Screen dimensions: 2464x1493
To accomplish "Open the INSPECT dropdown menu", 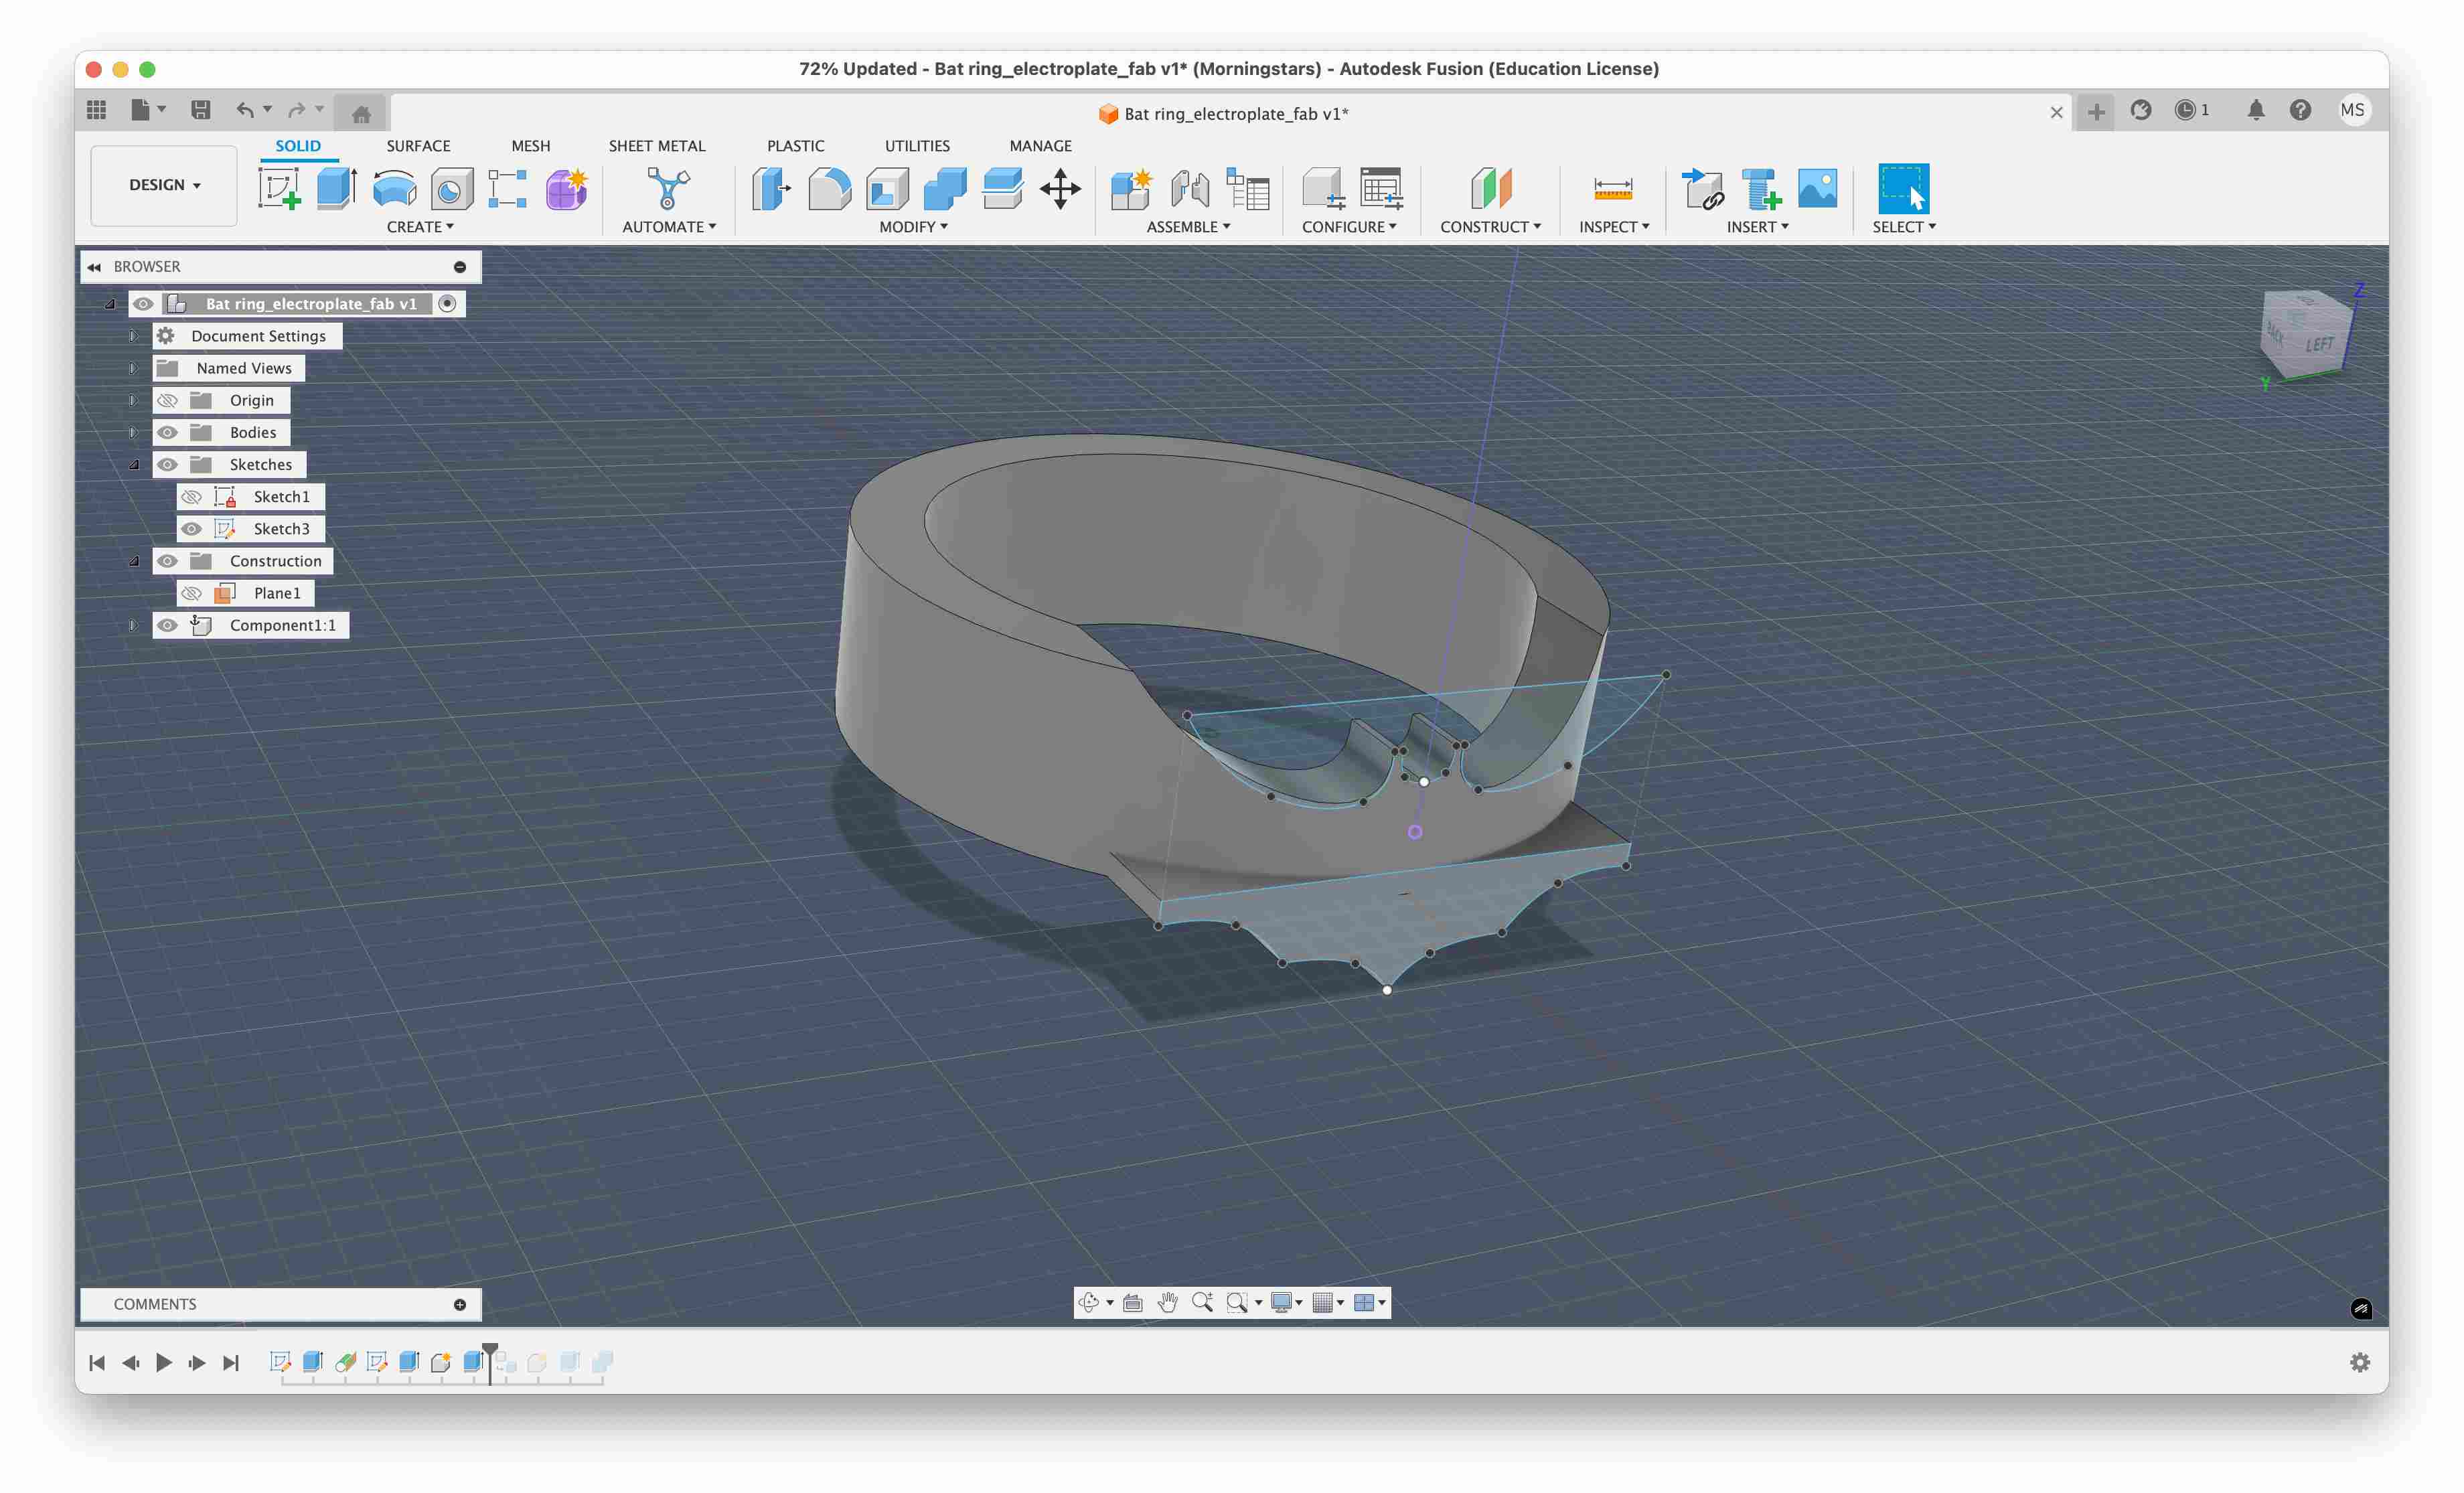I will click(1614, 227).
